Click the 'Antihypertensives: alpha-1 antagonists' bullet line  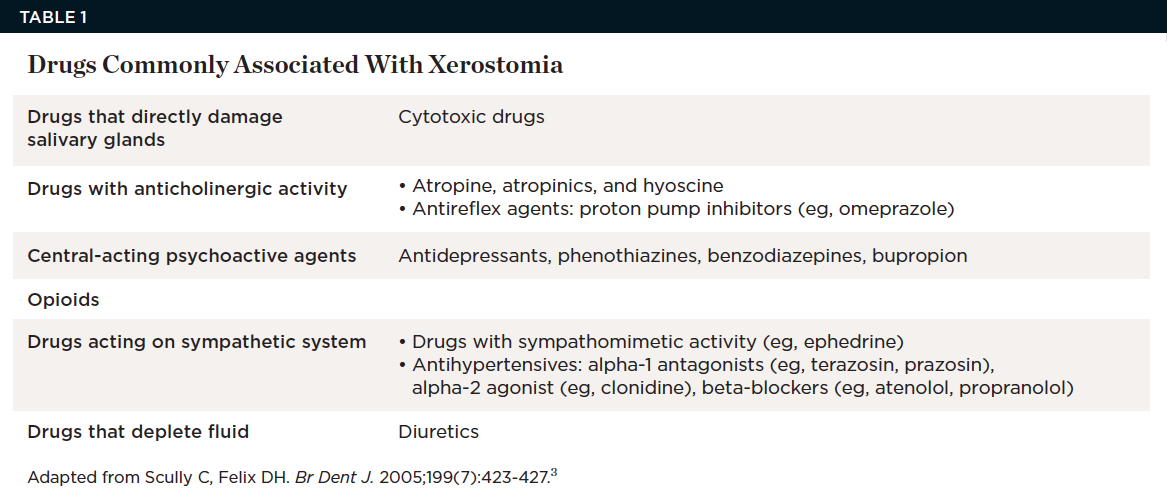(702, 365)
